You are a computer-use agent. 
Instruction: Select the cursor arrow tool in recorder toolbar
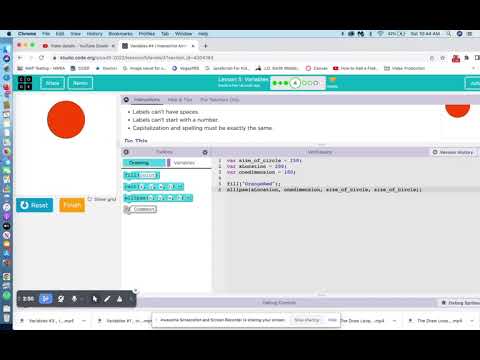[95, 299]
